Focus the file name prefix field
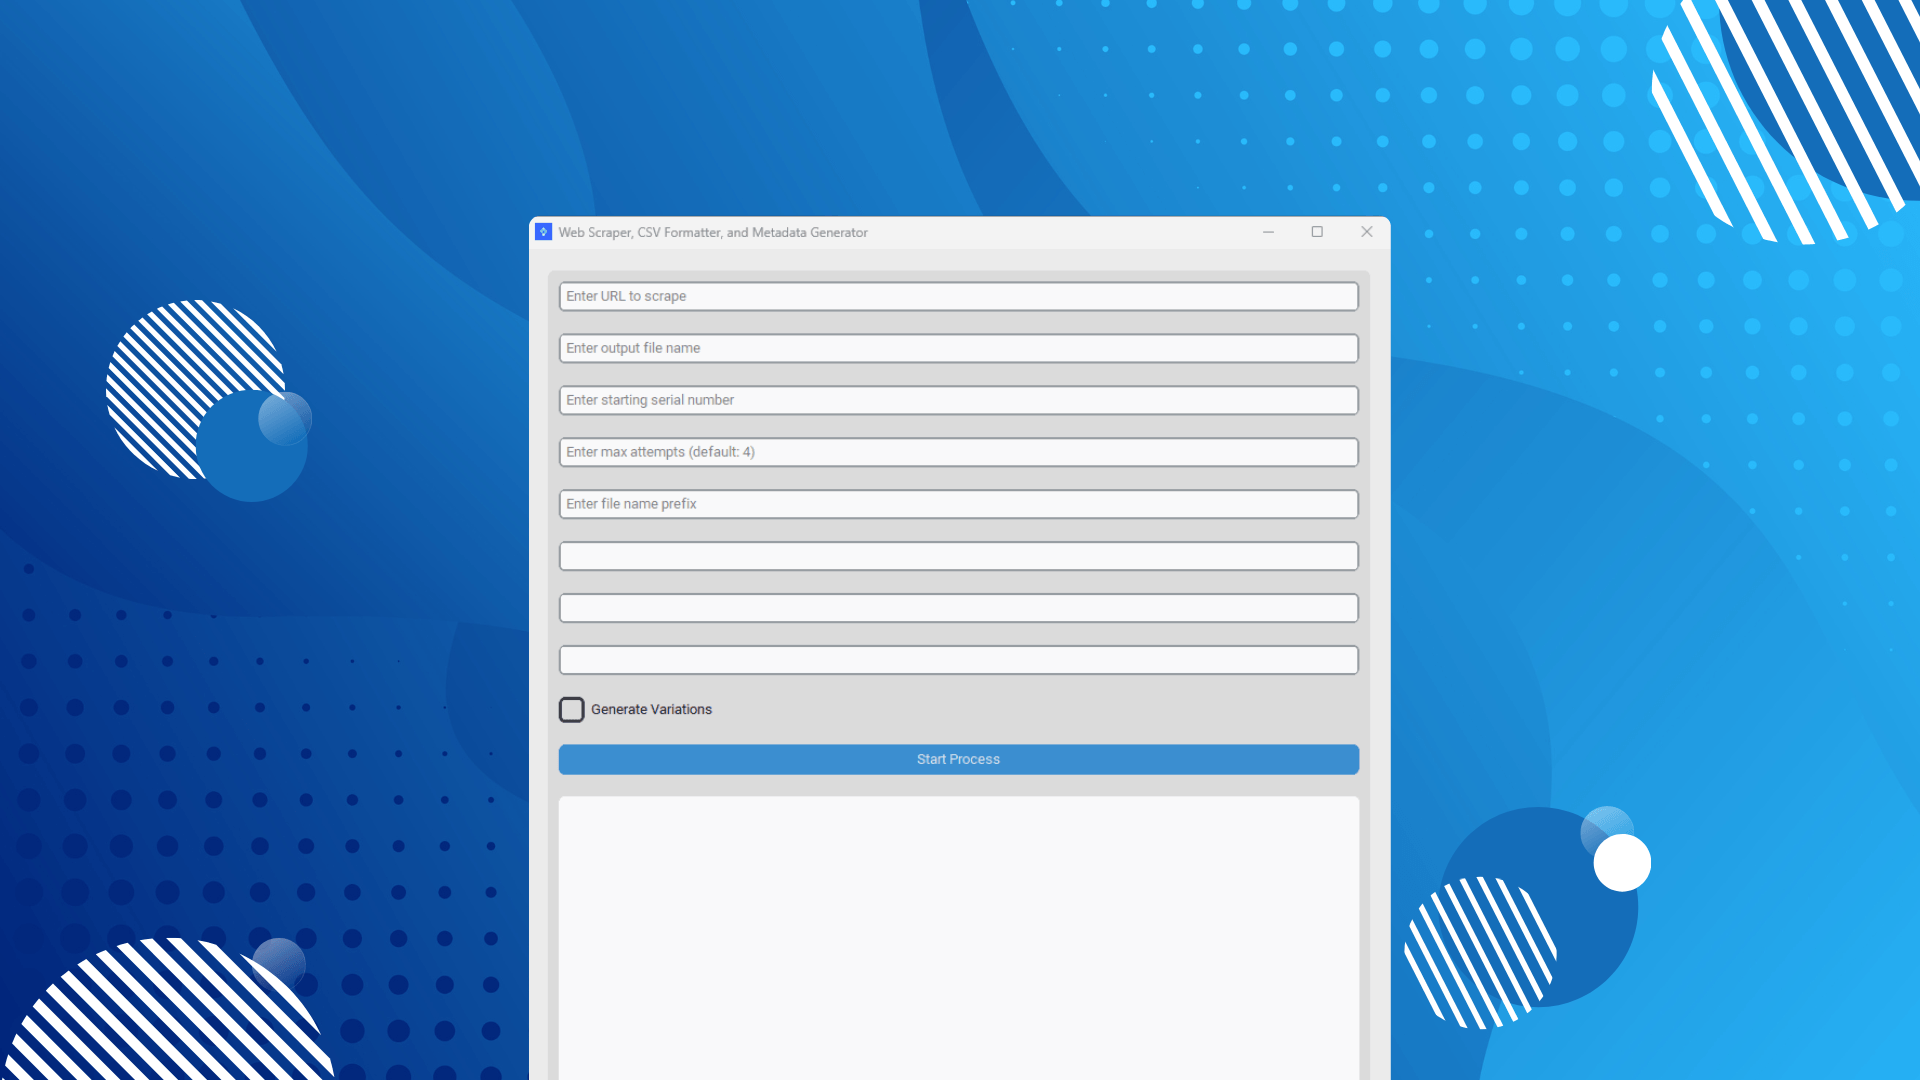The width and height of the screenshot is (1920, 1080). coord(958,505)
